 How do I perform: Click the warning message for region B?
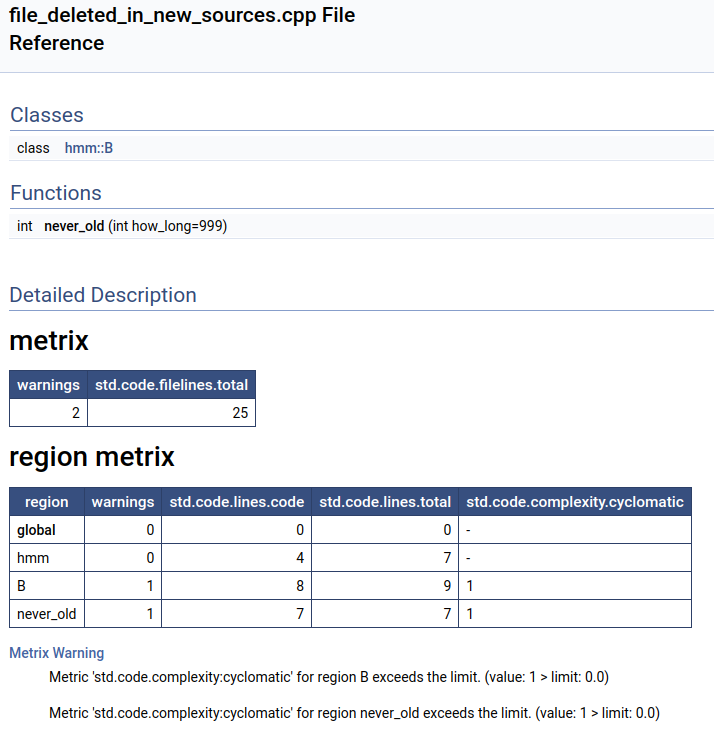tap(329, 677)
